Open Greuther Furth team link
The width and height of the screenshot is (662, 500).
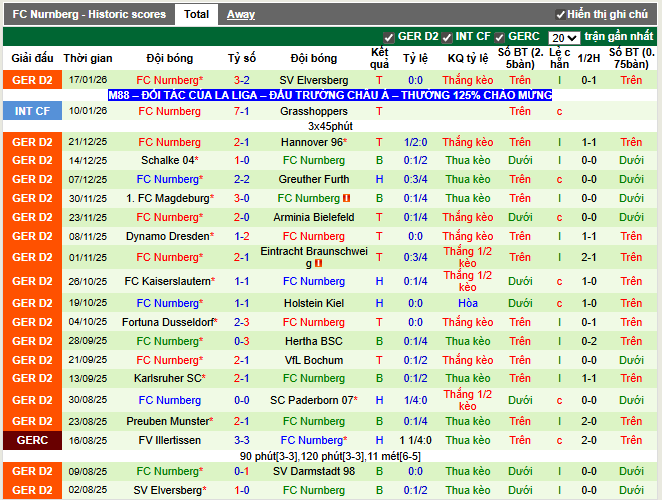point(314,179)
